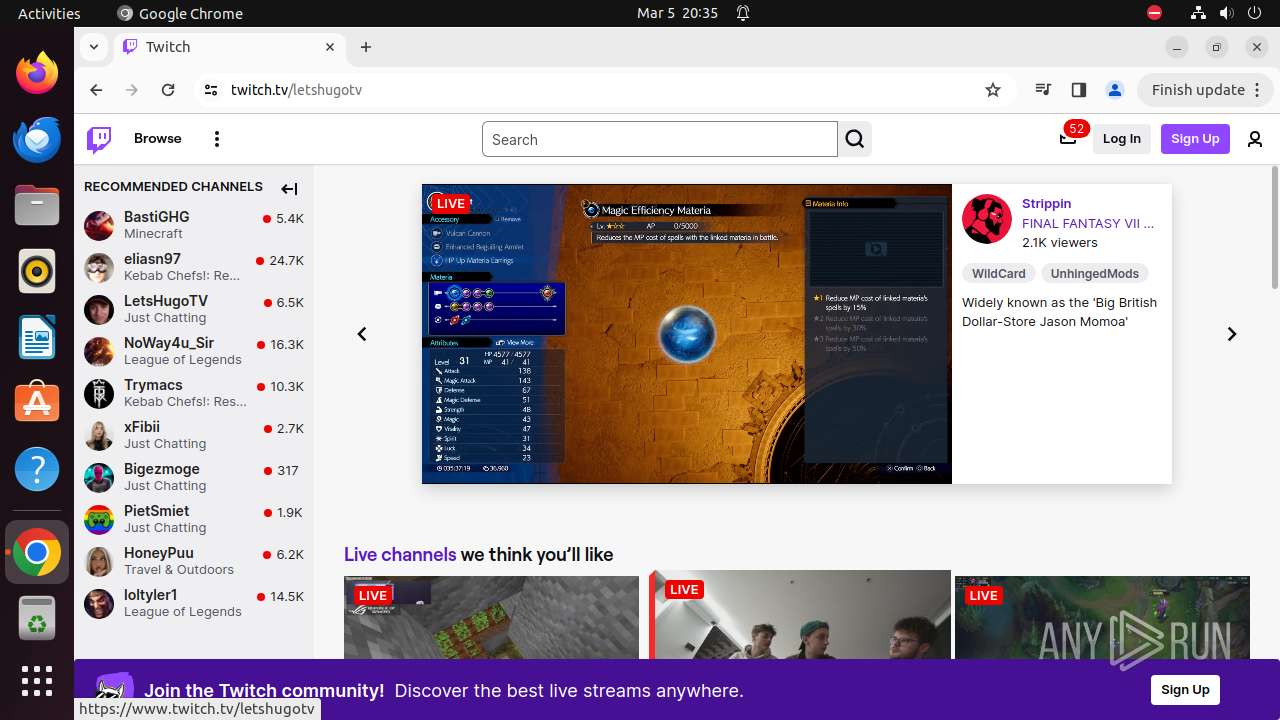Screen dimensions: 1280x720
Task: Open the tab search dropdown arrow
Action: 93,47
